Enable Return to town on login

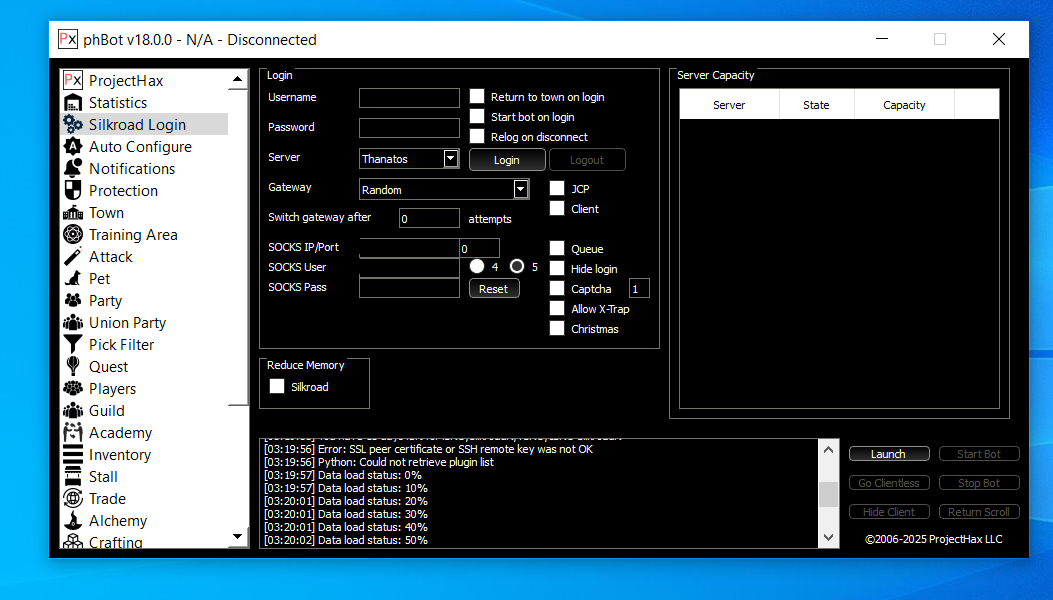(x=477, y=97)
